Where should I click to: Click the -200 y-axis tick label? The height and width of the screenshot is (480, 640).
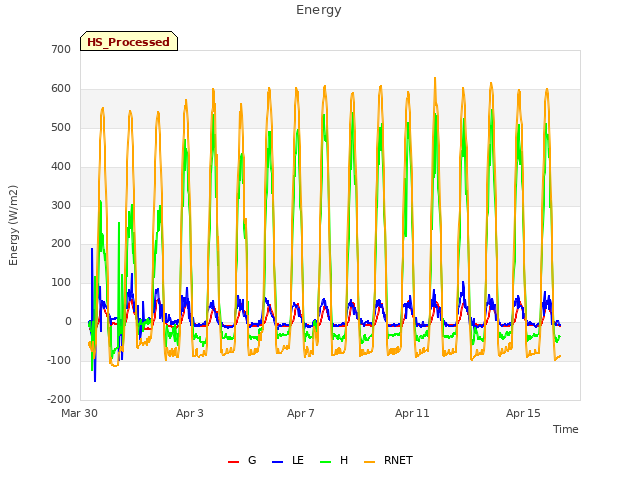[x=59, y=399]
